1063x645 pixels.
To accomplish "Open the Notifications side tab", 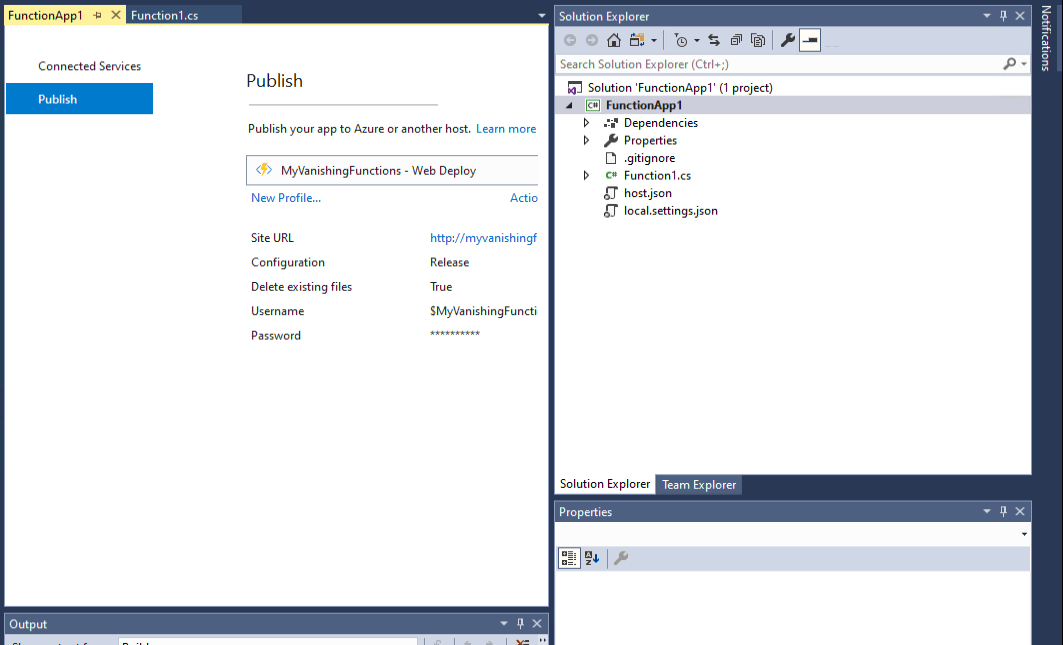I will tap(1046, 38).
